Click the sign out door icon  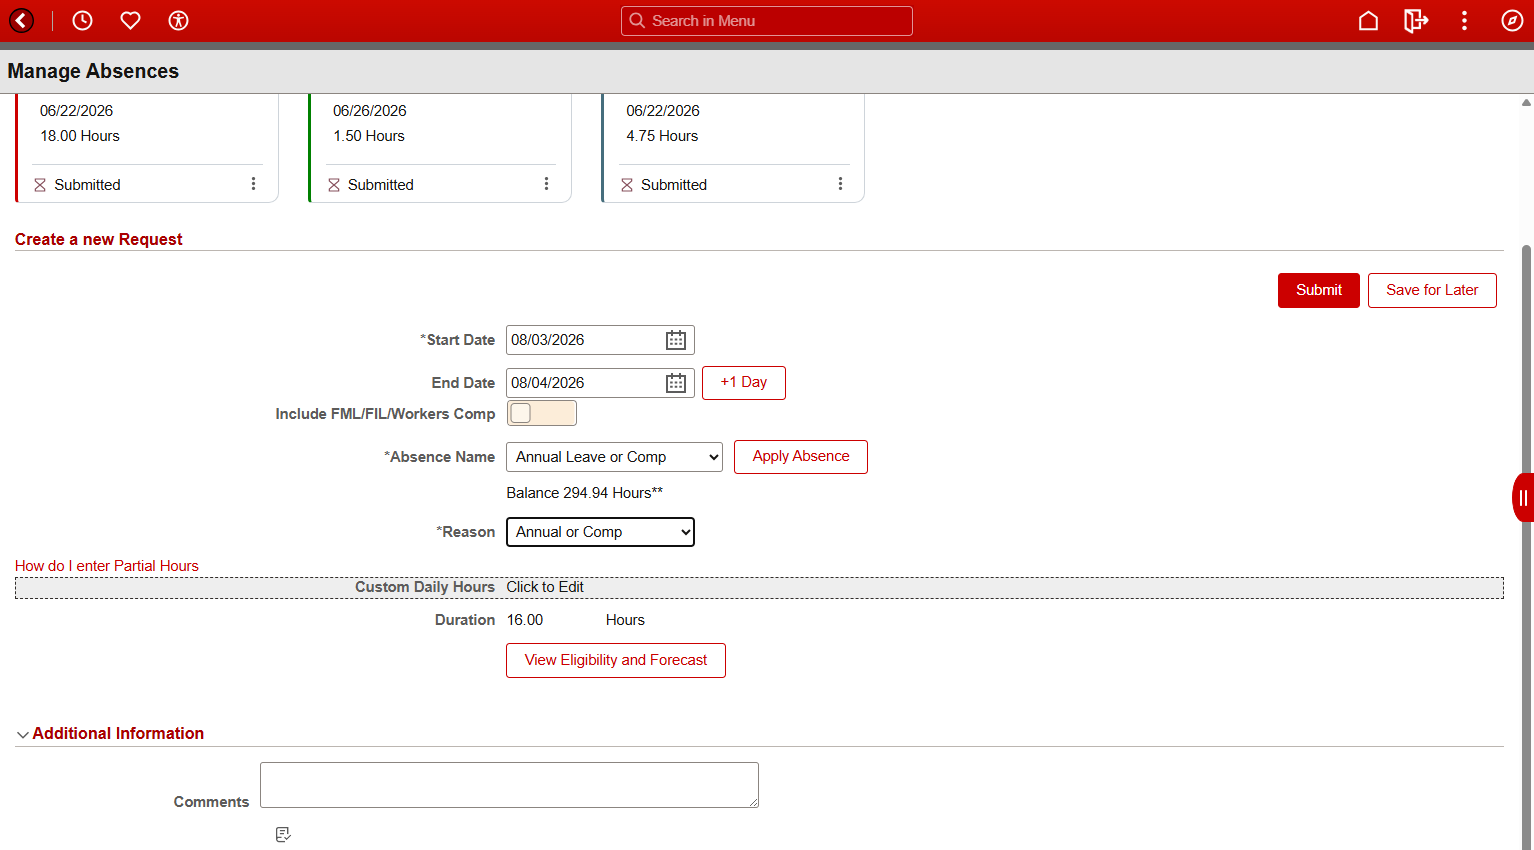(x=1416, y=20)
